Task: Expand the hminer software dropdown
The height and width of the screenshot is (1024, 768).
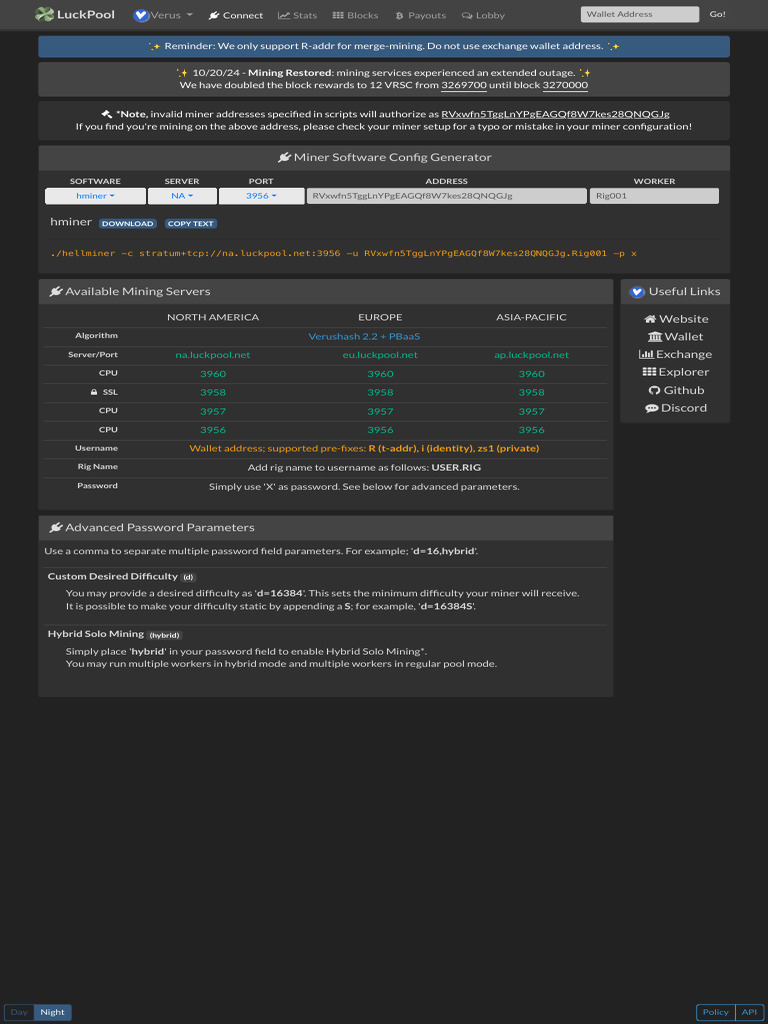Action: (x=95, y=196)
